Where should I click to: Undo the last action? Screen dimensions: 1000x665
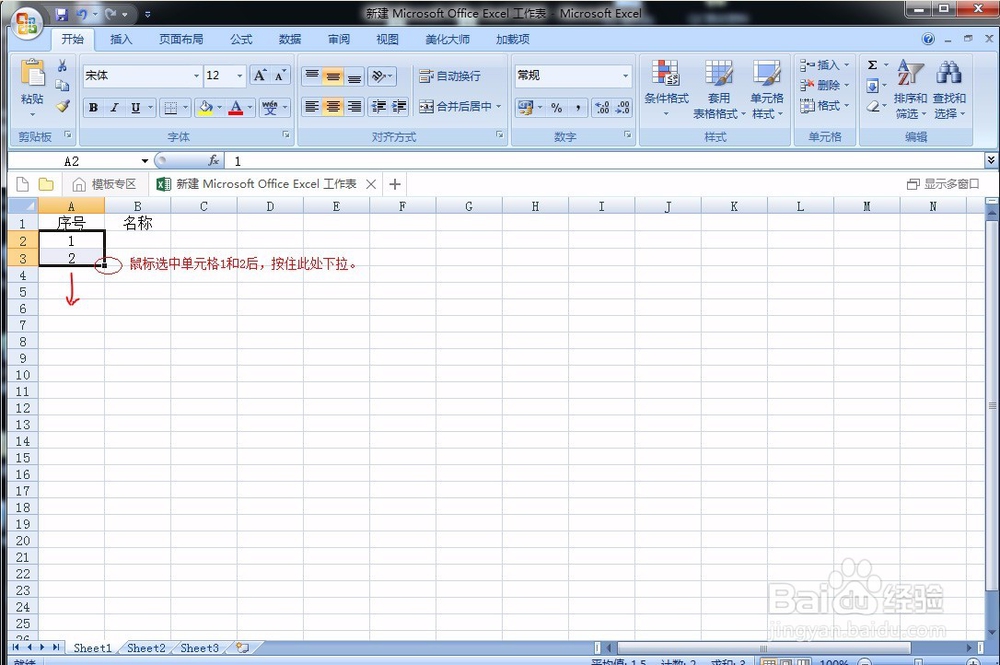click(82, 13)
